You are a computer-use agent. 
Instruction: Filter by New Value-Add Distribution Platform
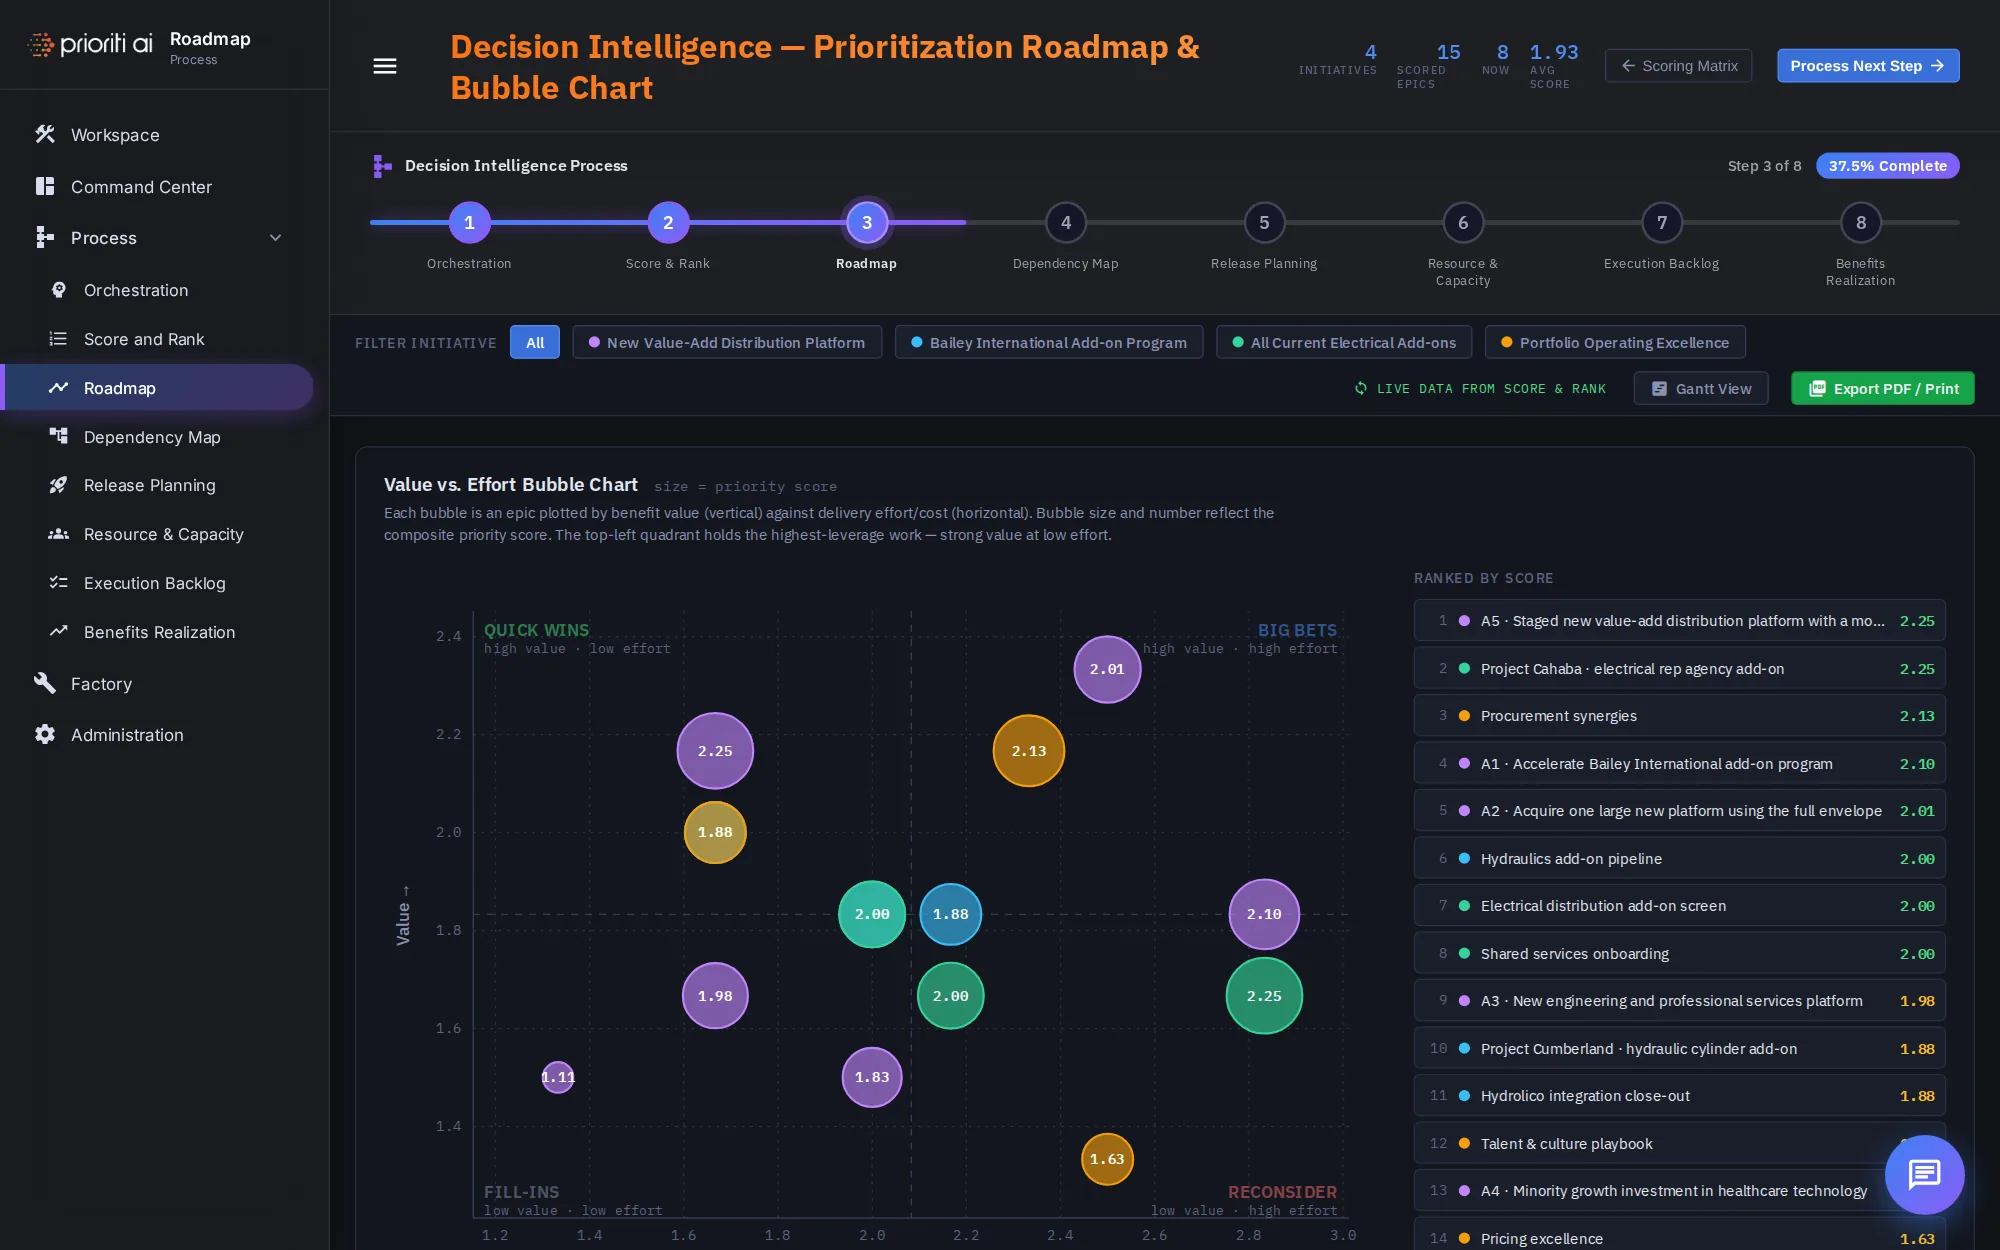(x=727, y=342)
